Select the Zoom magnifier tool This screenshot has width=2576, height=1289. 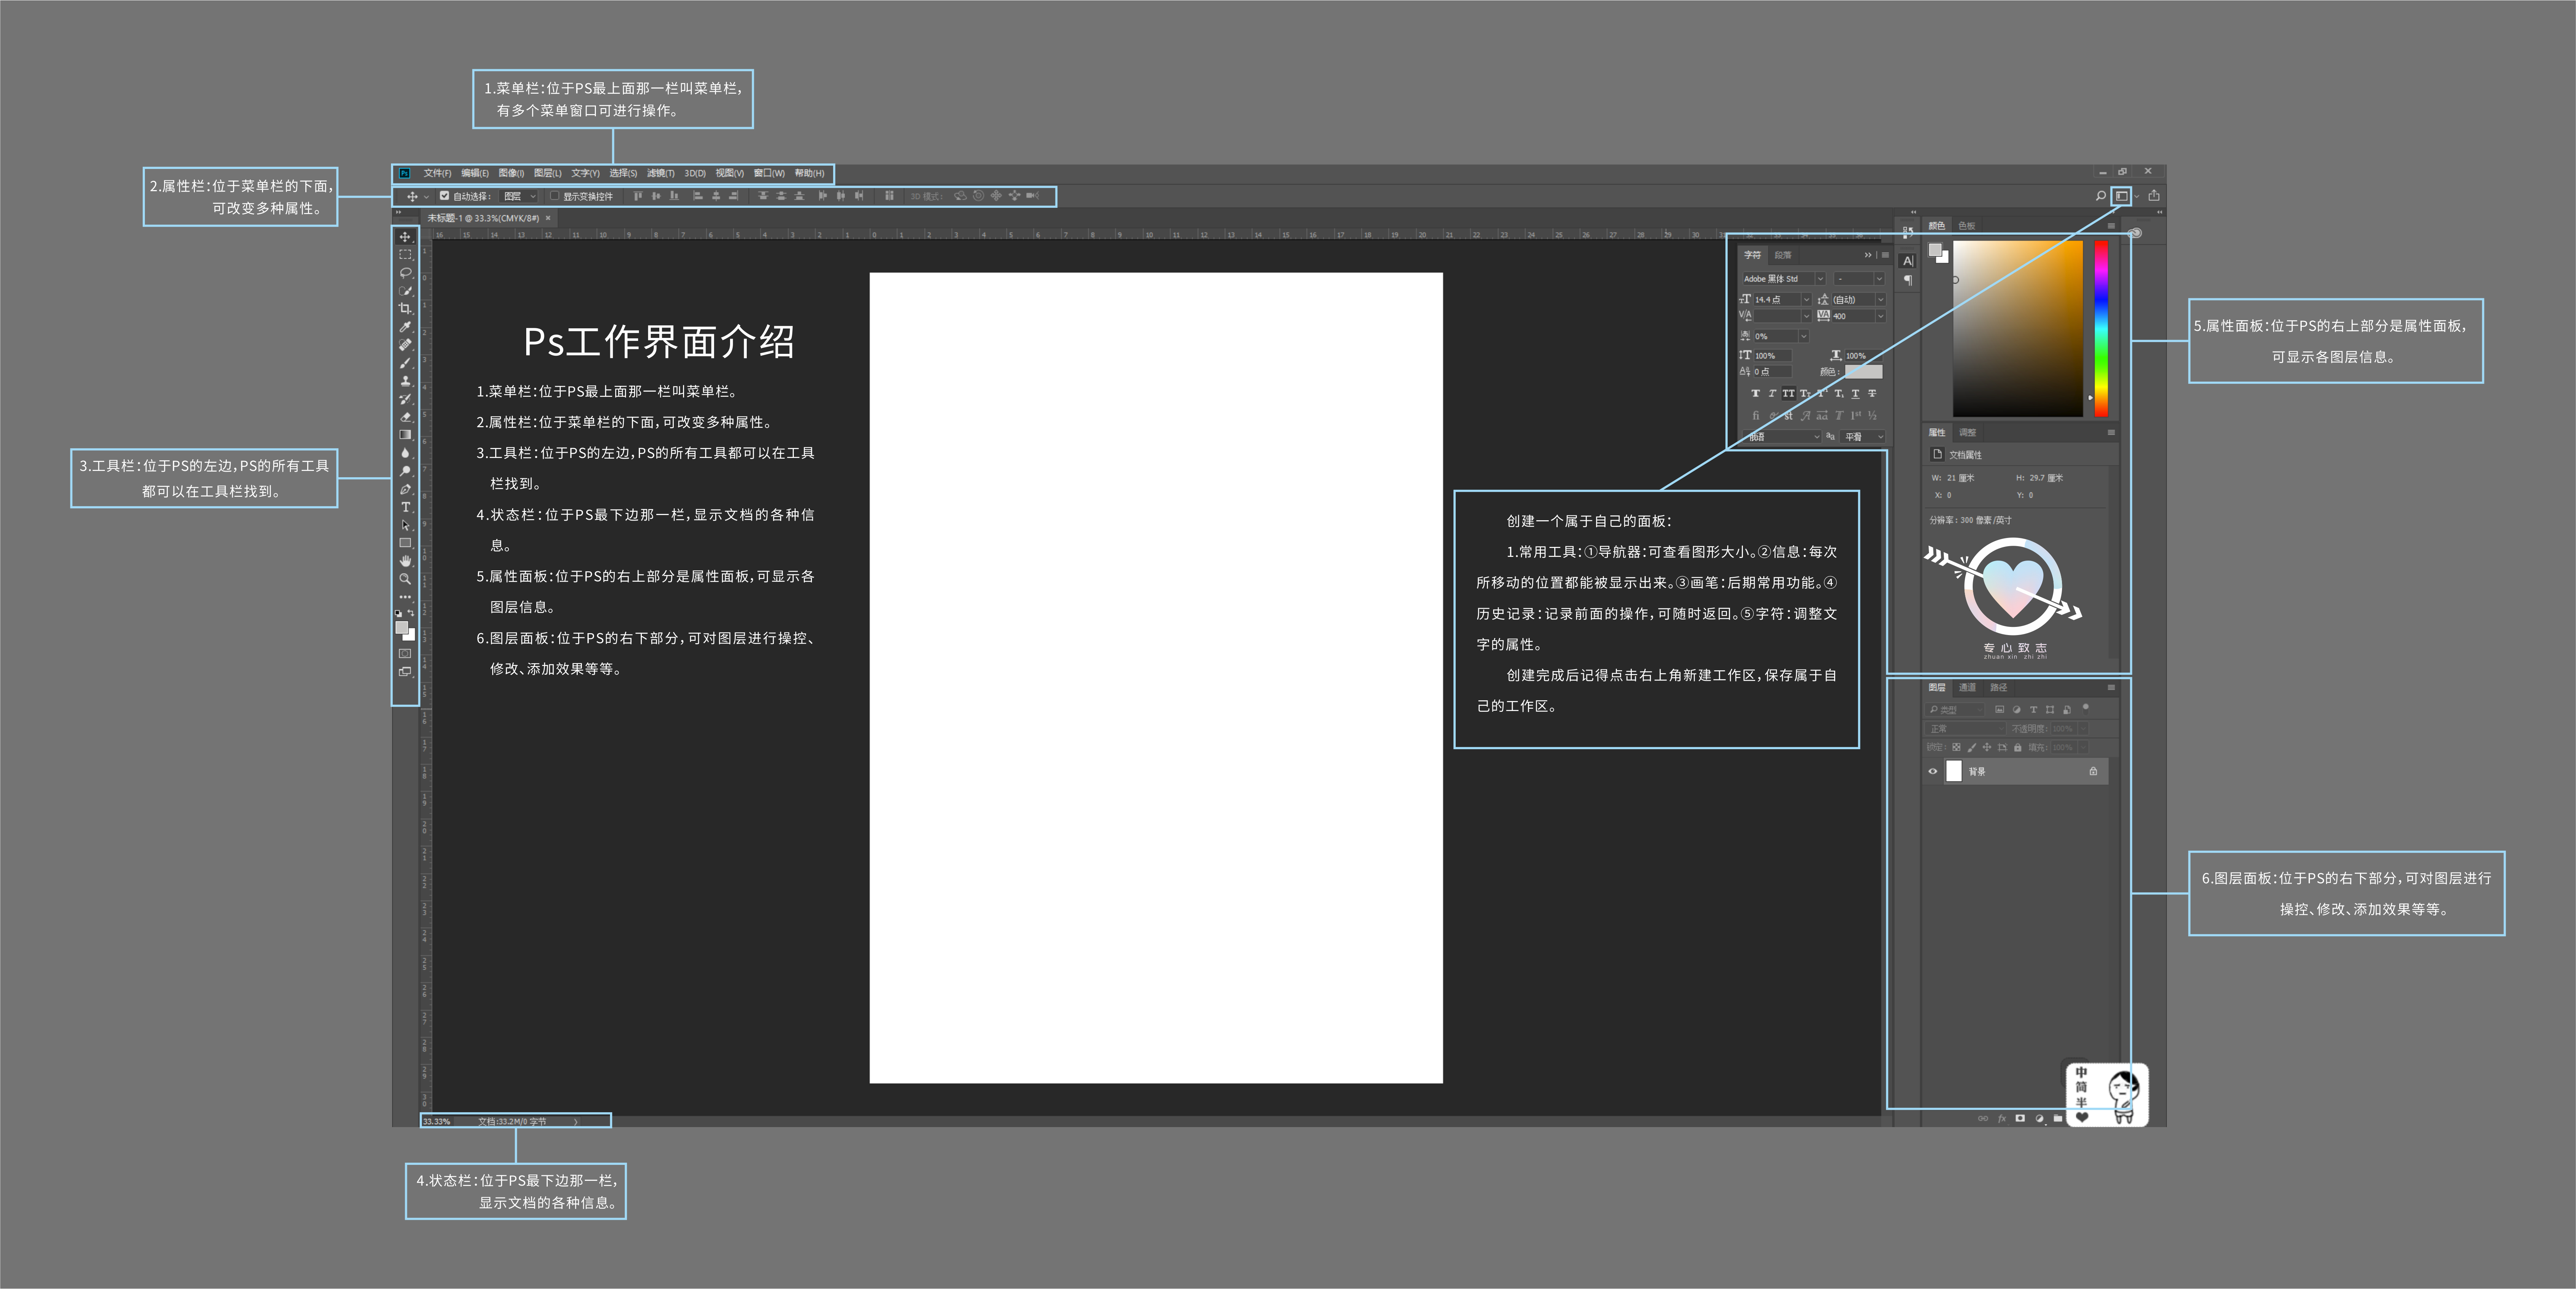(405, 579)
